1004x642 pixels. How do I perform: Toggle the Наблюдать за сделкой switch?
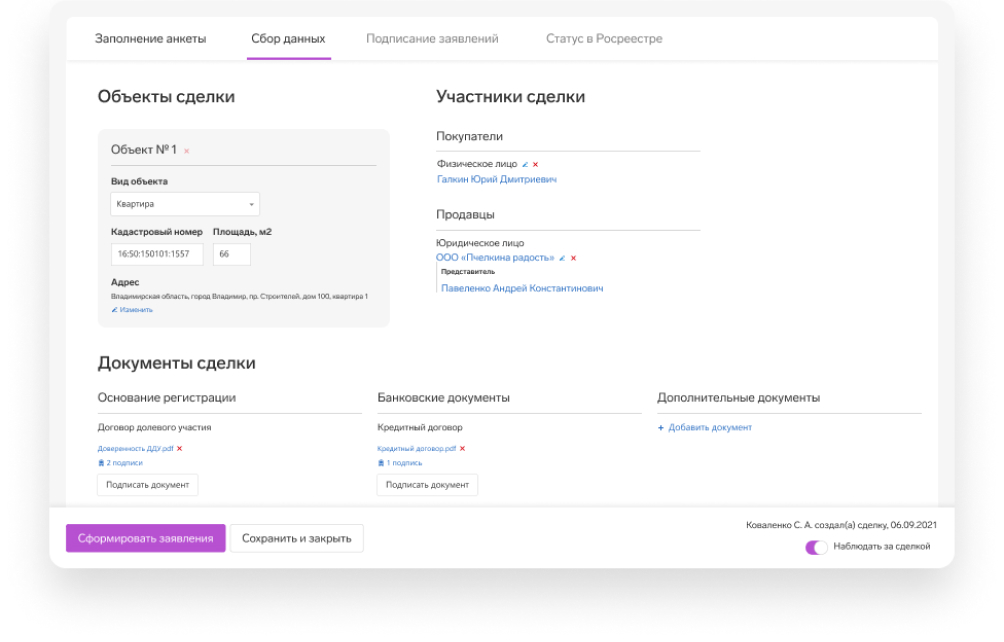pyautogui.click(x=816, y=547)
